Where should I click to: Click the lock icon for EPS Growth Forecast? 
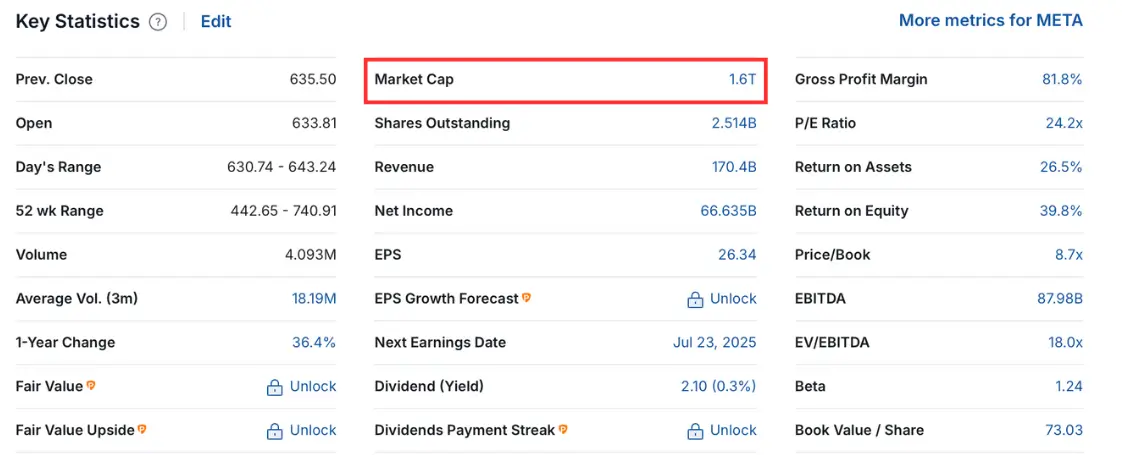tap(694, 300)
